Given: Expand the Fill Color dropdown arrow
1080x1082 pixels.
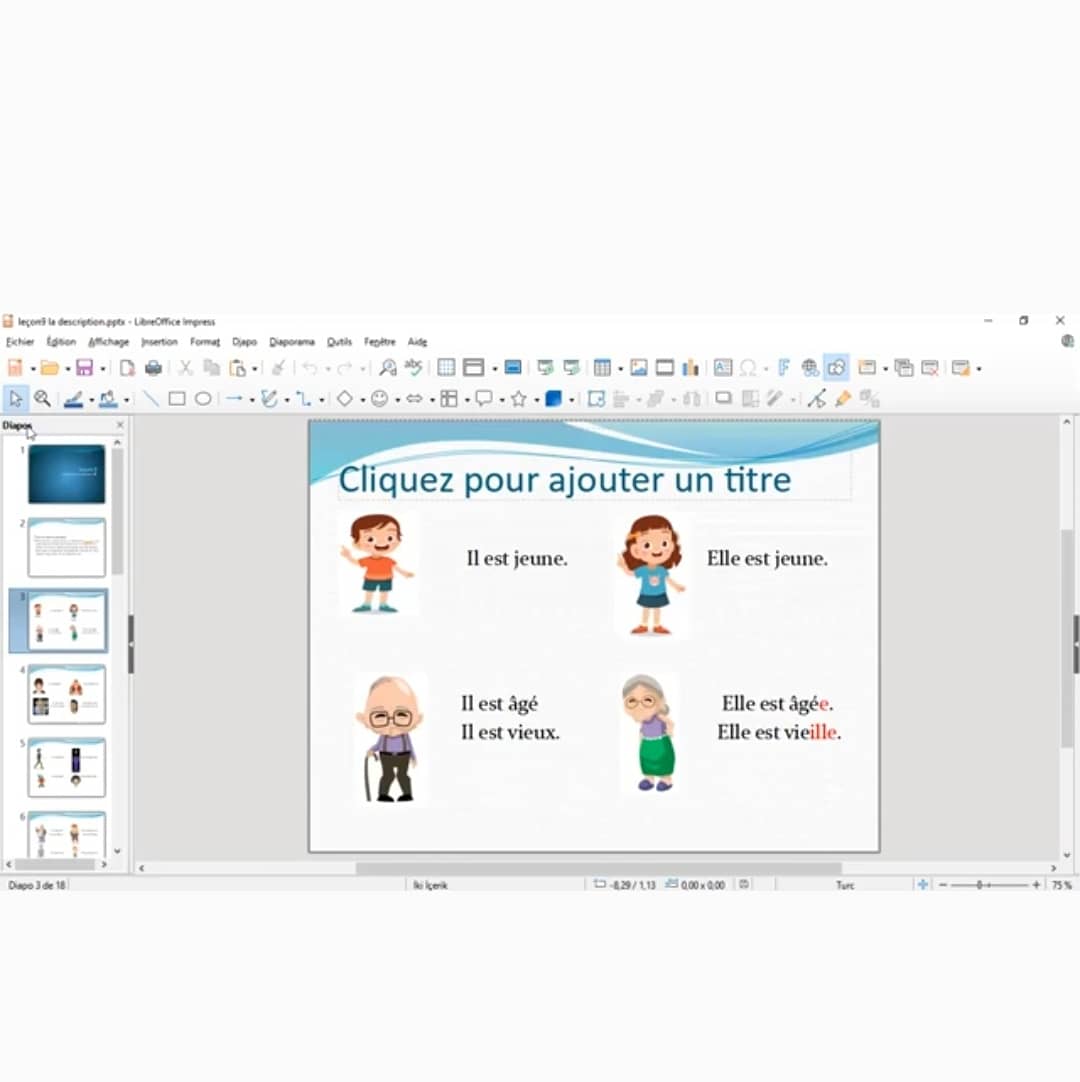Looking at the screenshot, I should pos(126,400).
